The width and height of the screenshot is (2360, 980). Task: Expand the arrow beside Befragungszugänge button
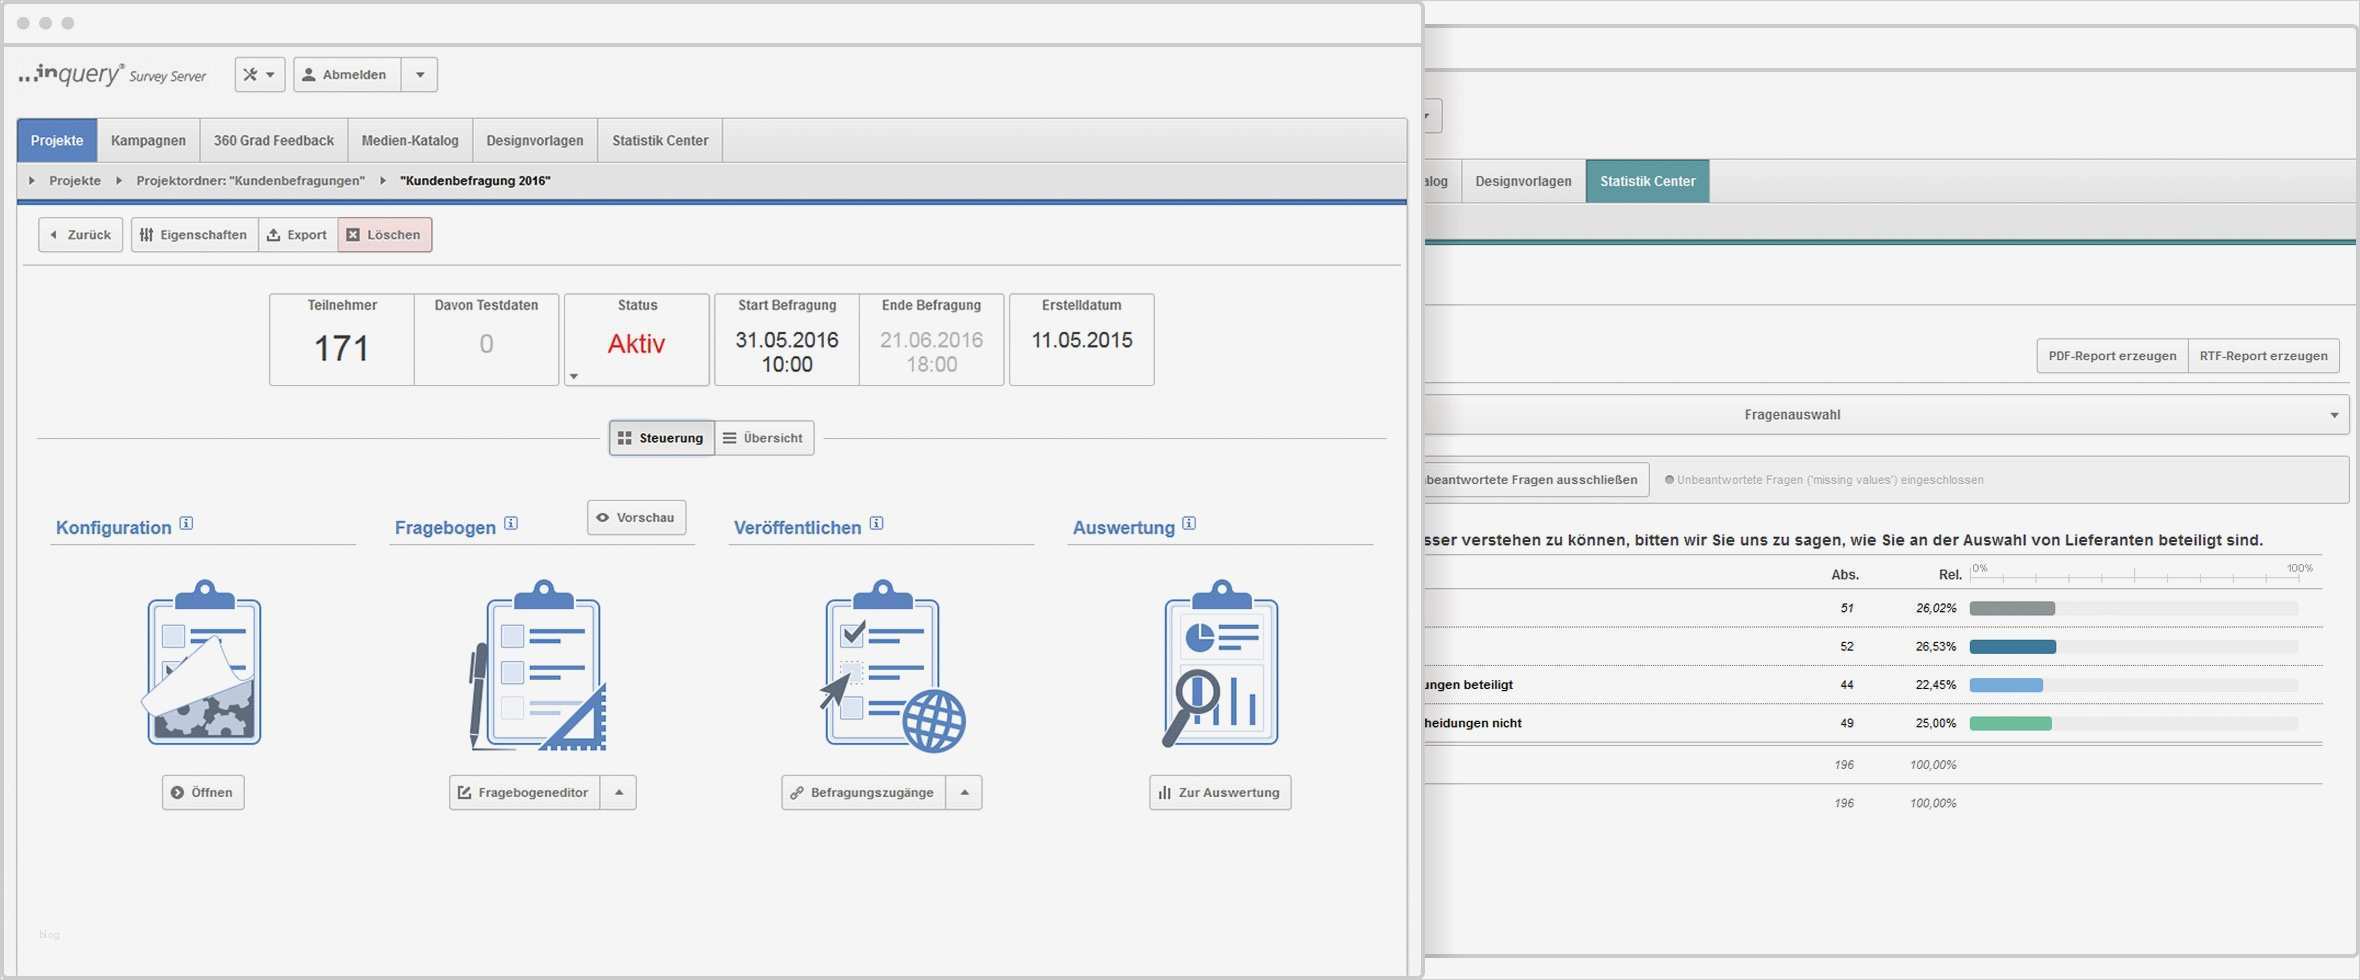[964, 793]
